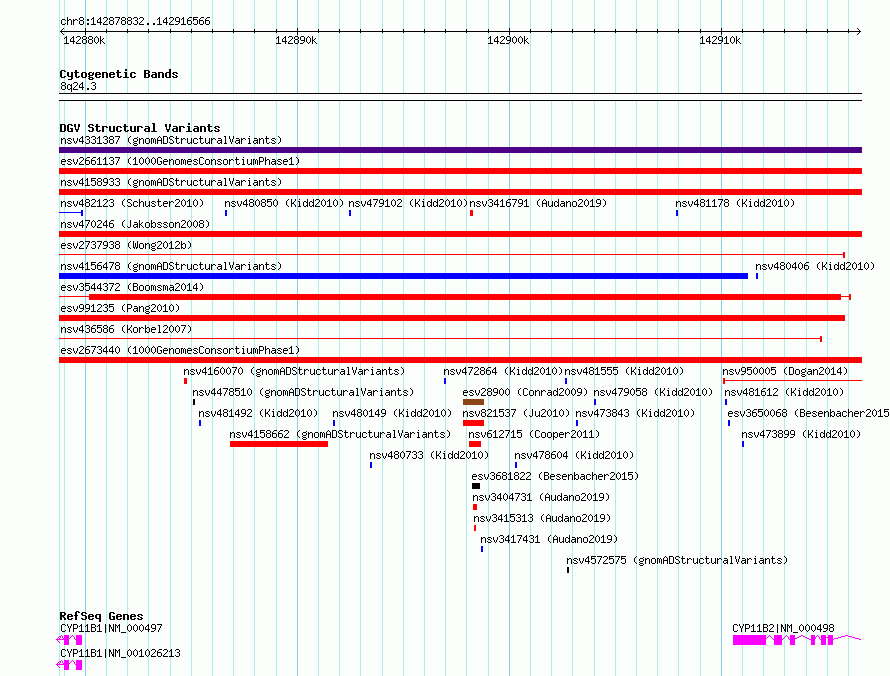
Task: Click esv2737938 Wong2012b variant label
Action: click(126, 245)
